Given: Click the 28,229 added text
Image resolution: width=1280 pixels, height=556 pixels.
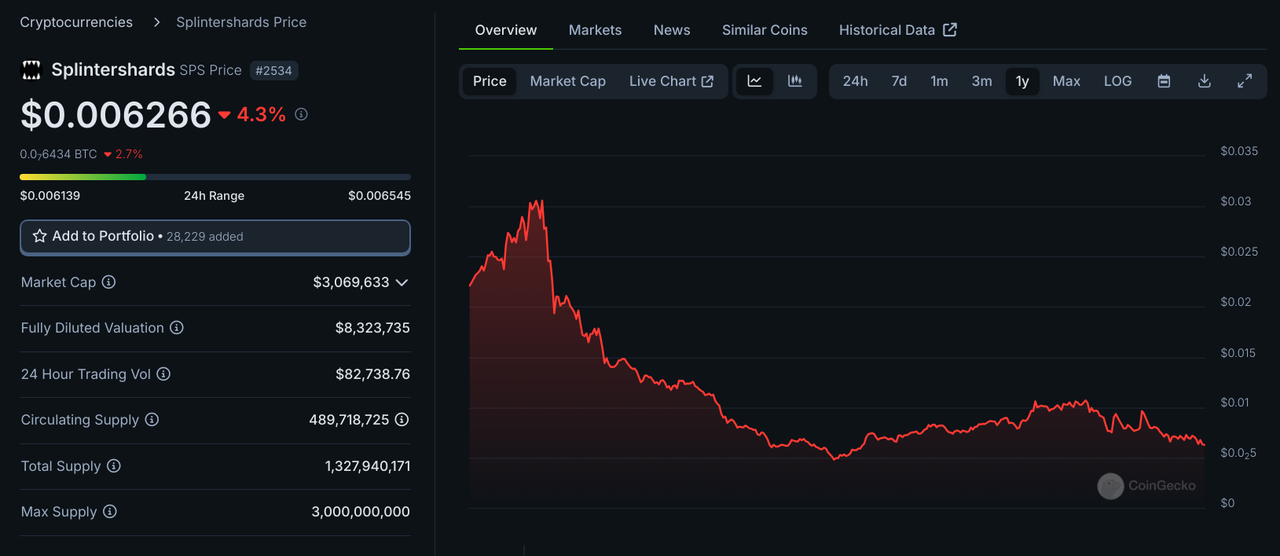Looking at the screenshot, I should click(x=205, y=237).
